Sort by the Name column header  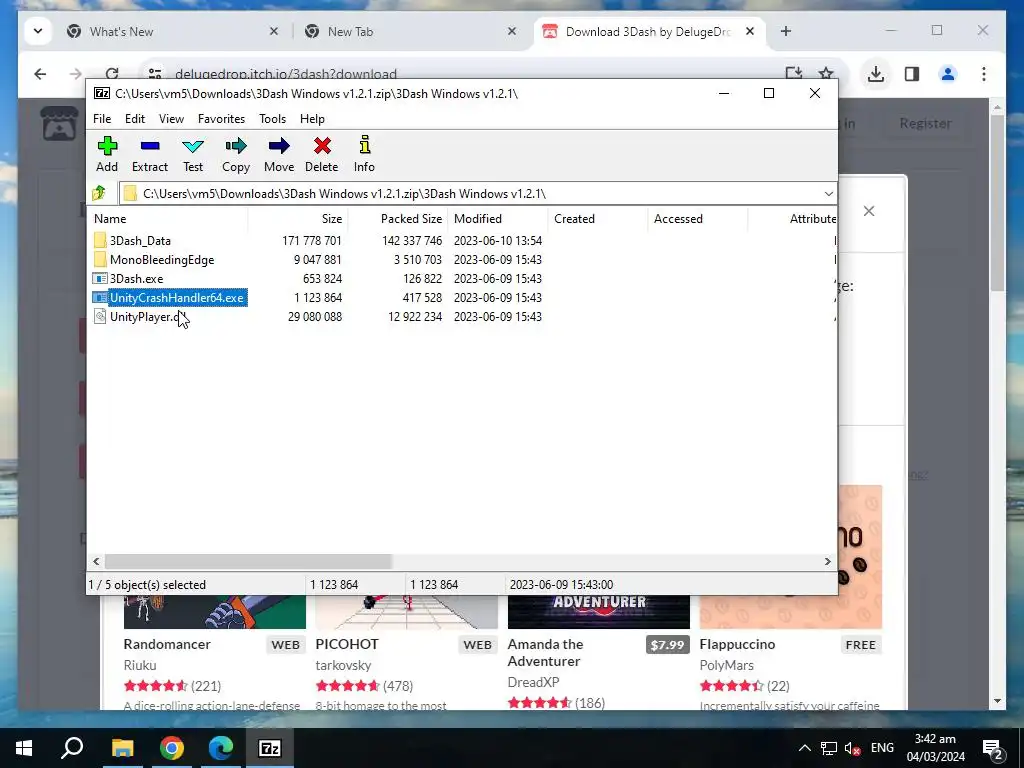169,219
